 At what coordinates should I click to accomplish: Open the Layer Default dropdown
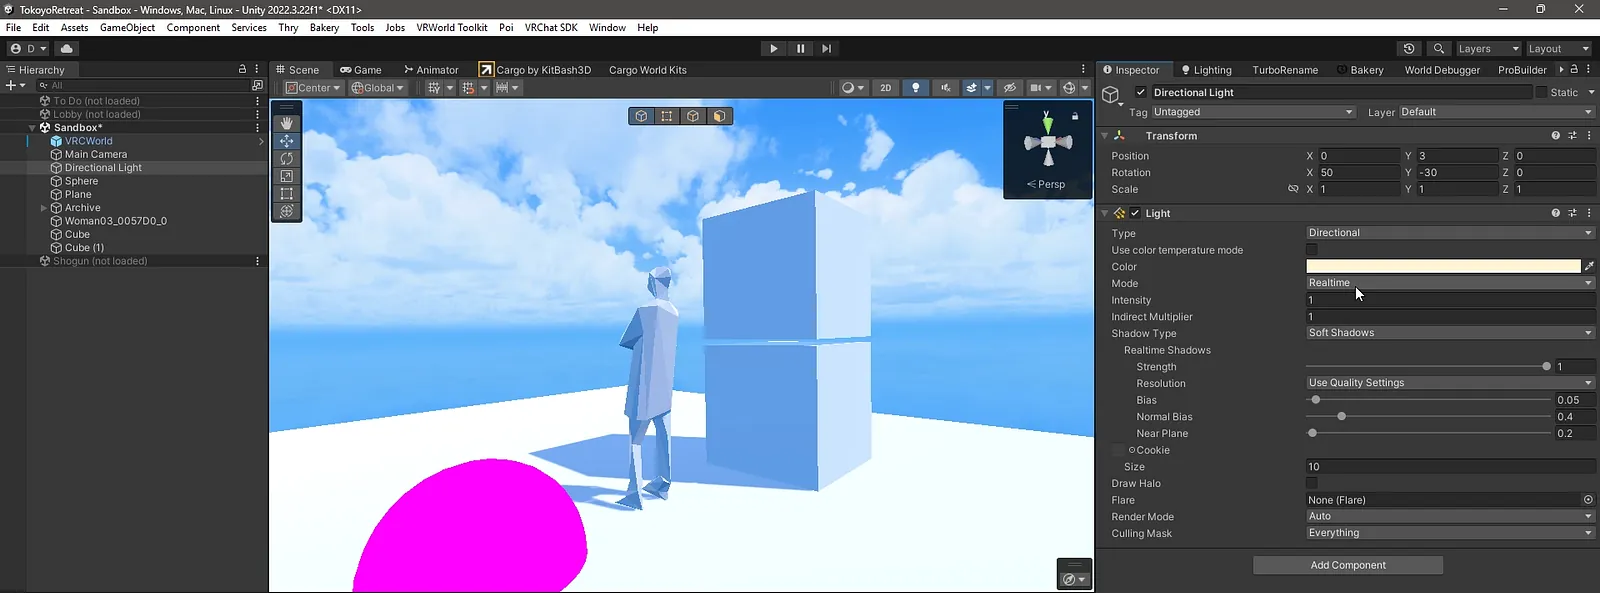(1497, 112)
